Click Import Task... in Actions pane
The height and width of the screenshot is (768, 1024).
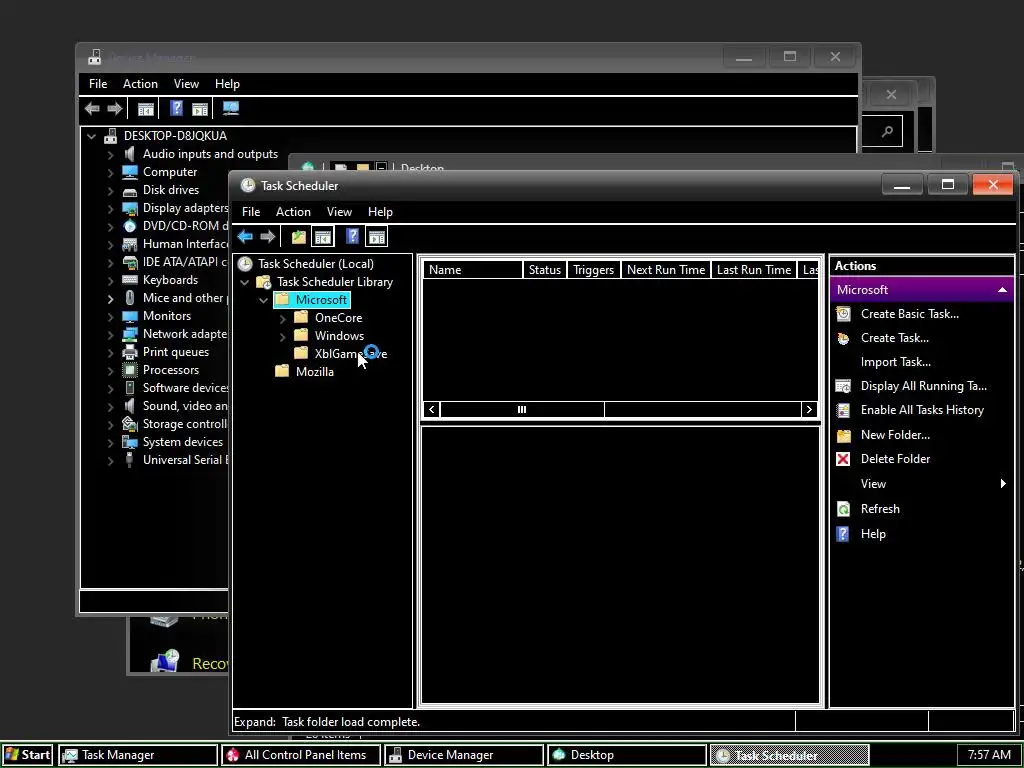[x=895, y=362]
